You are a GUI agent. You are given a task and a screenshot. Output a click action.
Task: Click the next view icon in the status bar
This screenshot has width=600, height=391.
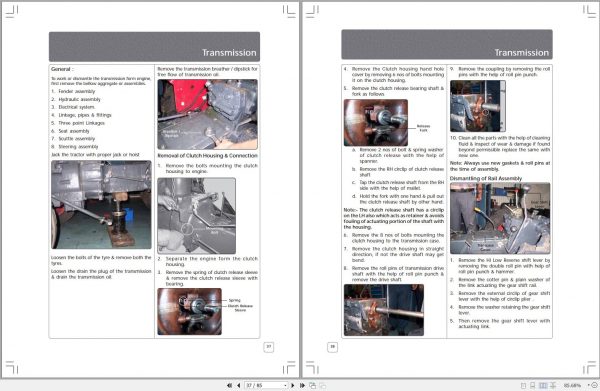323,385
